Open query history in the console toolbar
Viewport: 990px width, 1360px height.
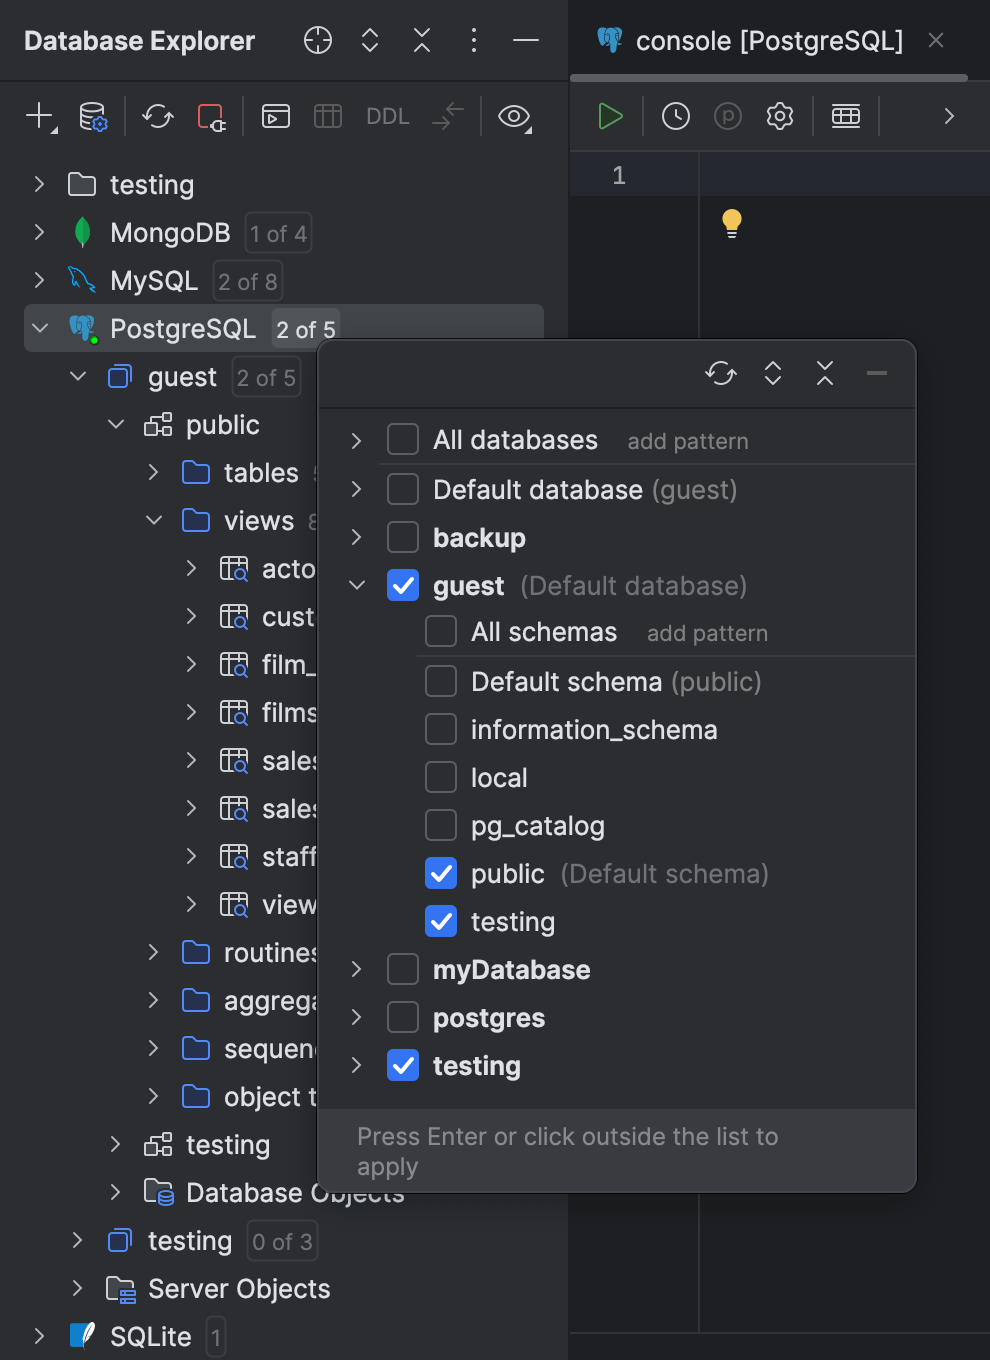tap(675, 116)
